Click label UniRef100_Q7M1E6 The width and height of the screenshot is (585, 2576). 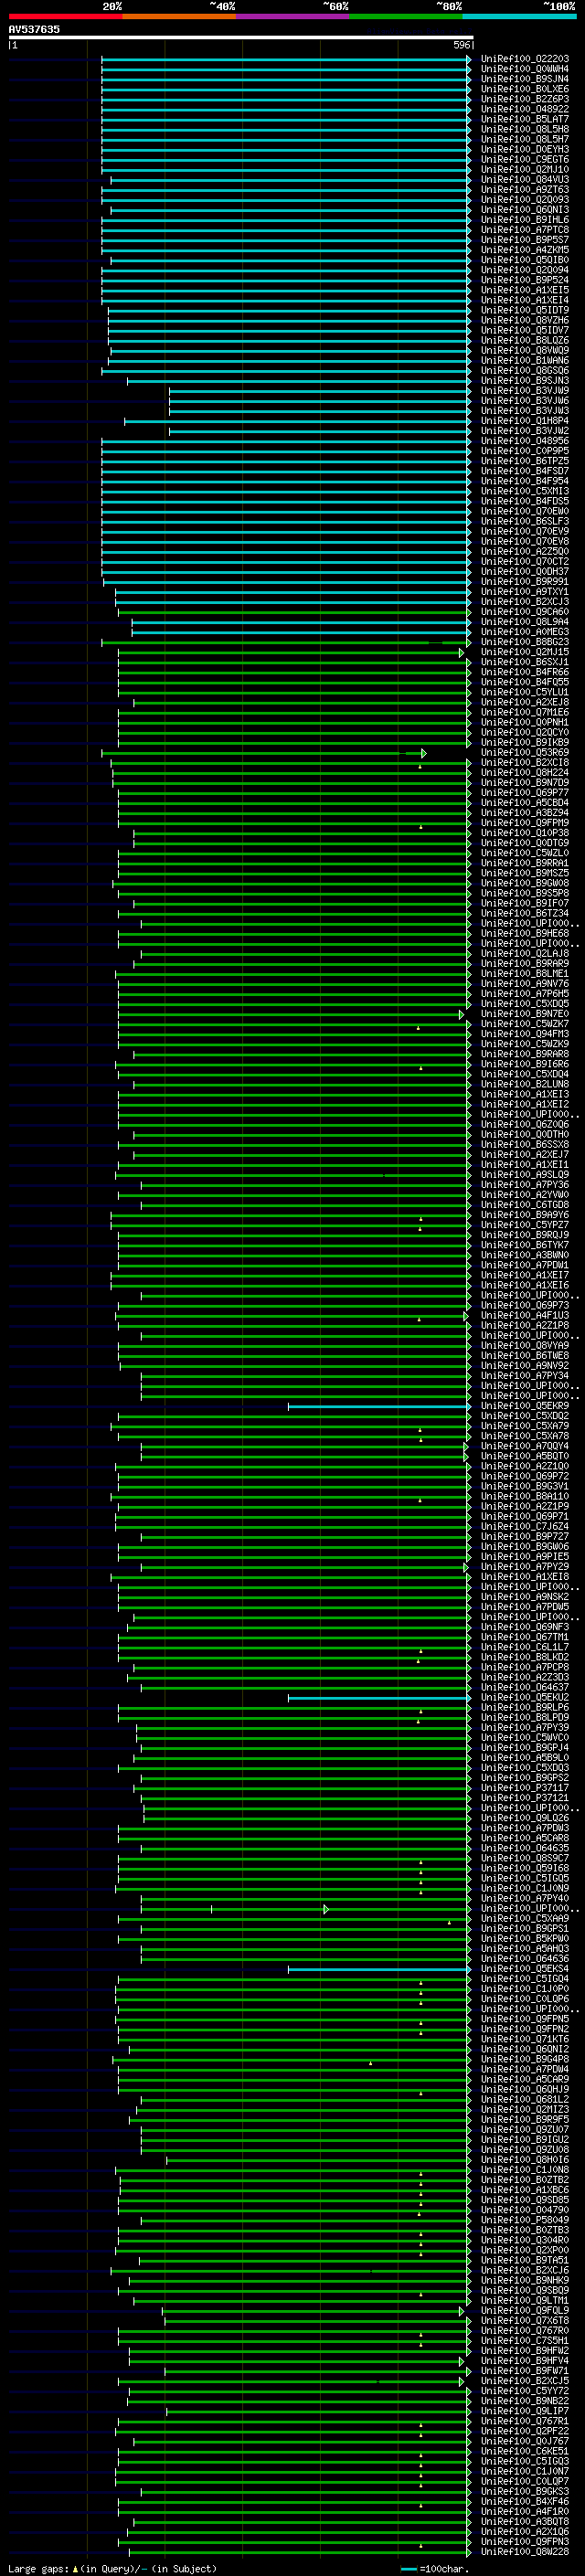tap(524, 713)
